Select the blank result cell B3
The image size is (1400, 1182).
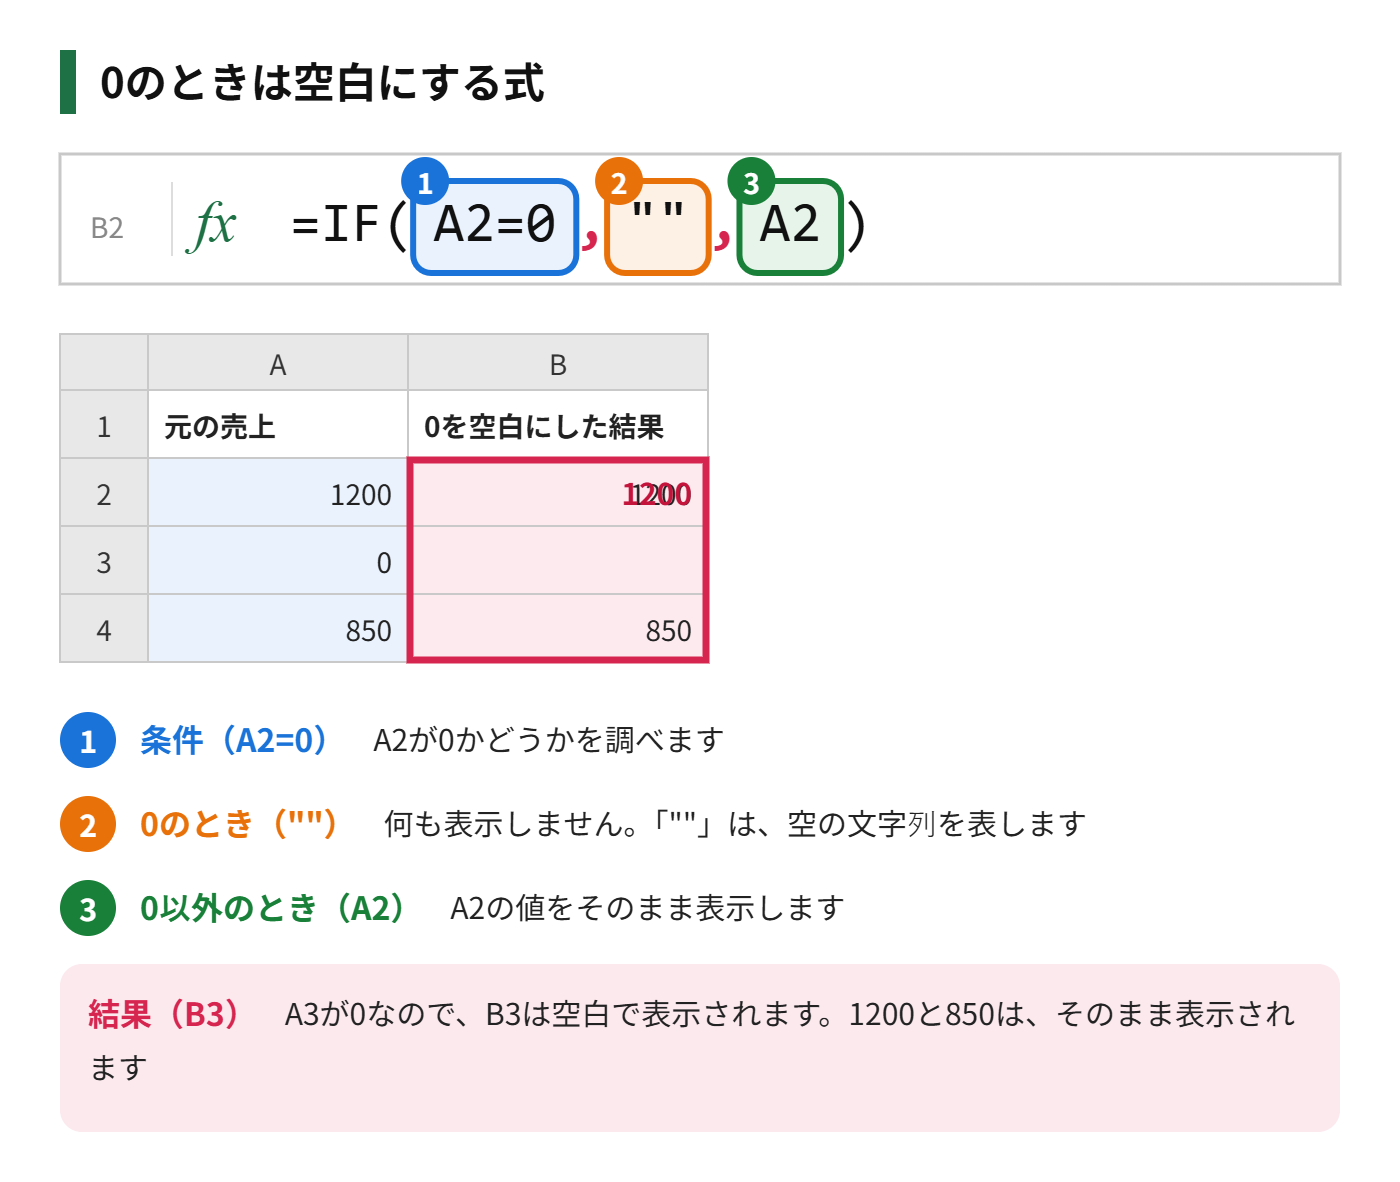[x=558, y=561]
